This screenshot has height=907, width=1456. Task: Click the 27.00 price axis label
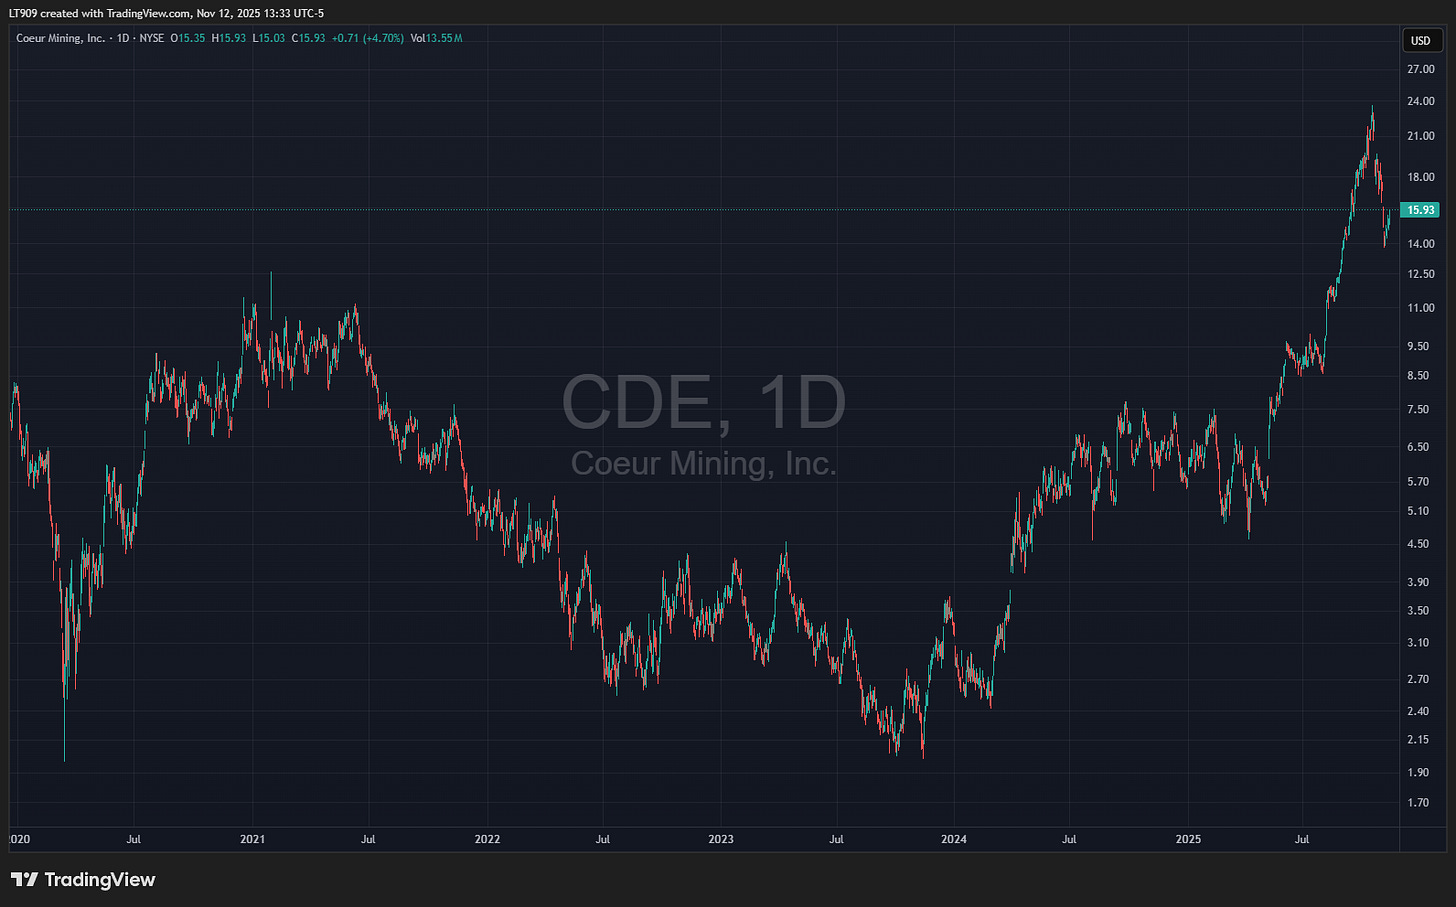[x=1421, y=69]
